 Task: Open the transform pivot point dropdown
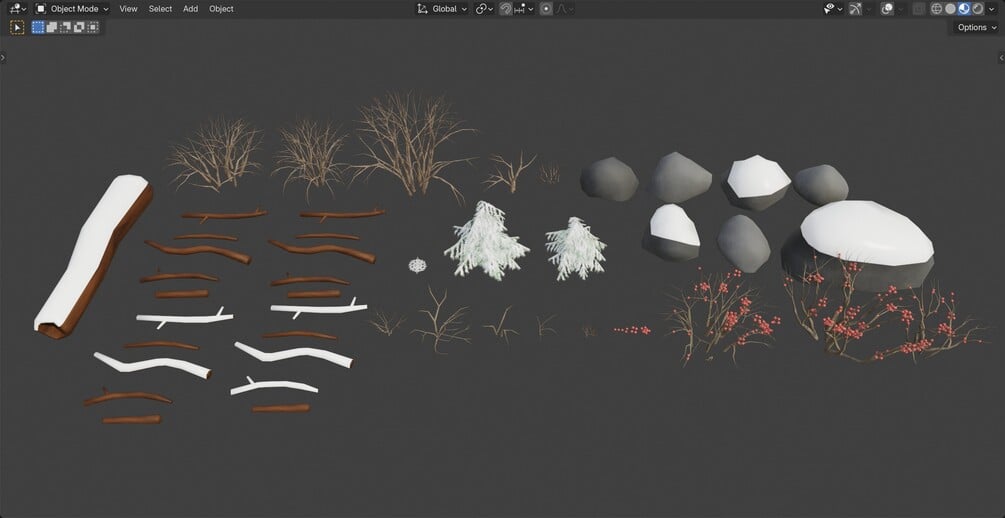(484, 9)
